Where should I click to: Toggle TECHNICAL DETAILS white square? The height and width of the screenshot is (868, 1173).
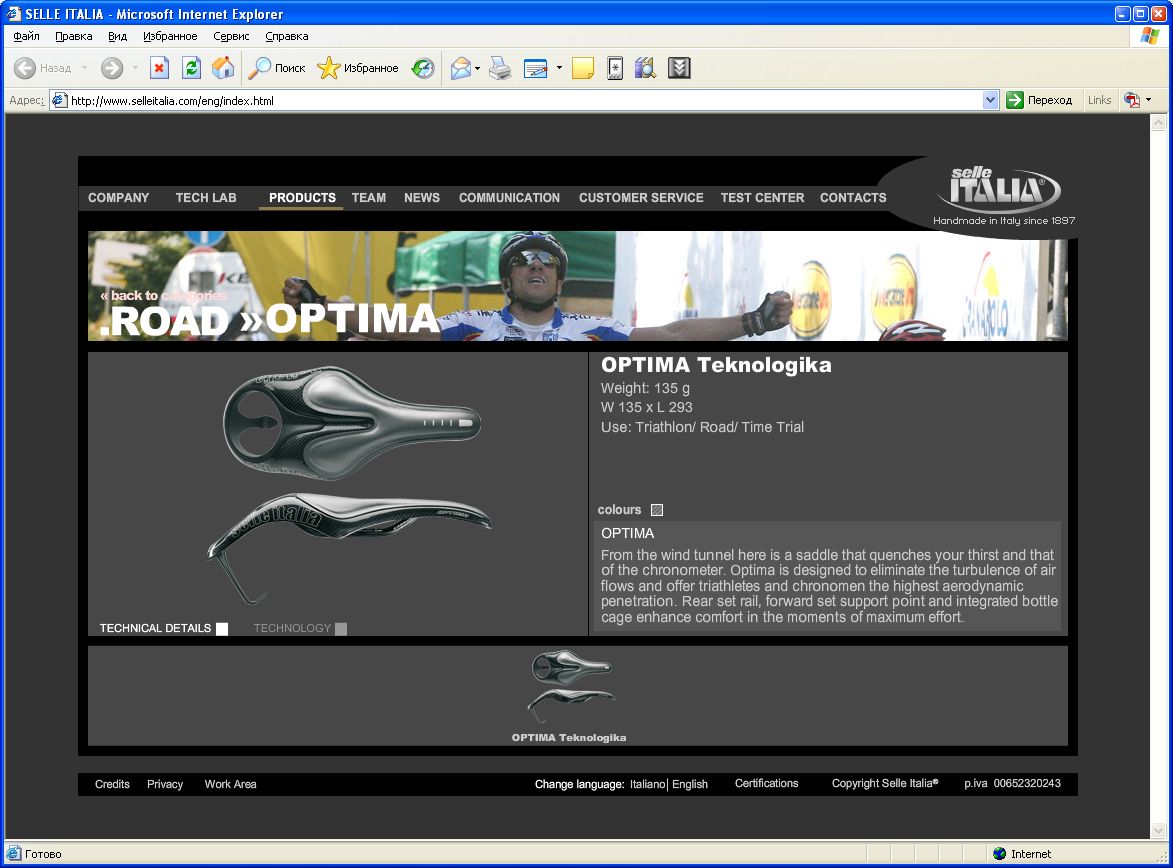click(x=222, y=629)
